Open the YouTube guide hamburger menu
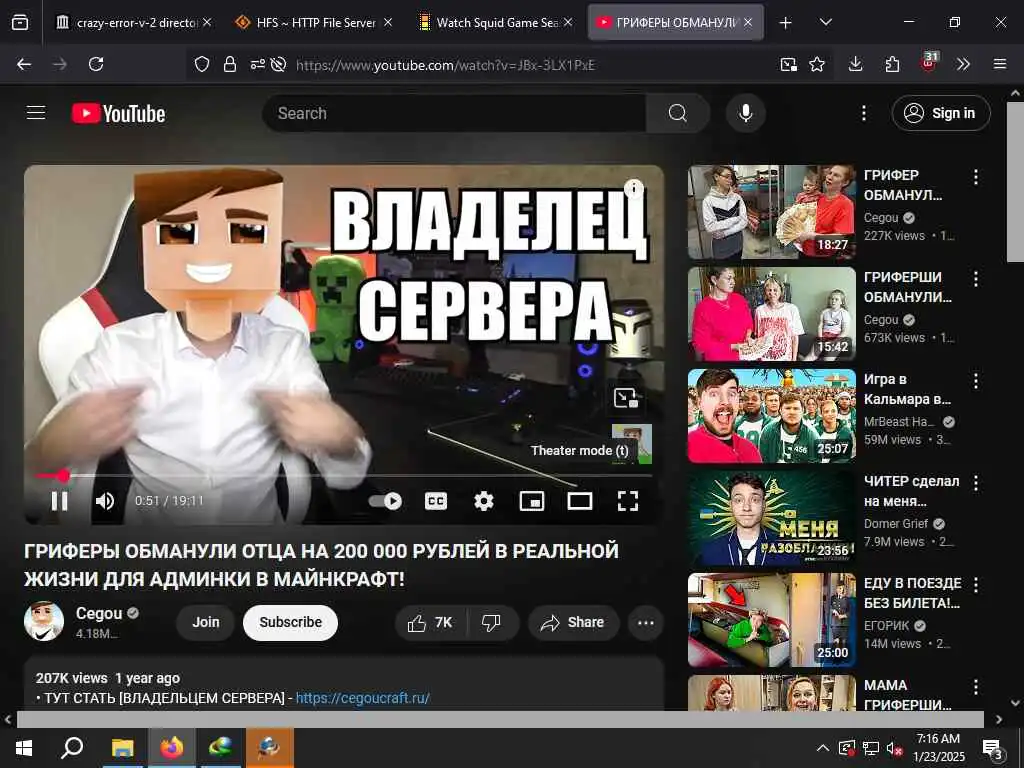Image resolution: width=1024 pixels, height=768 pixels. [x=36, y=113]
